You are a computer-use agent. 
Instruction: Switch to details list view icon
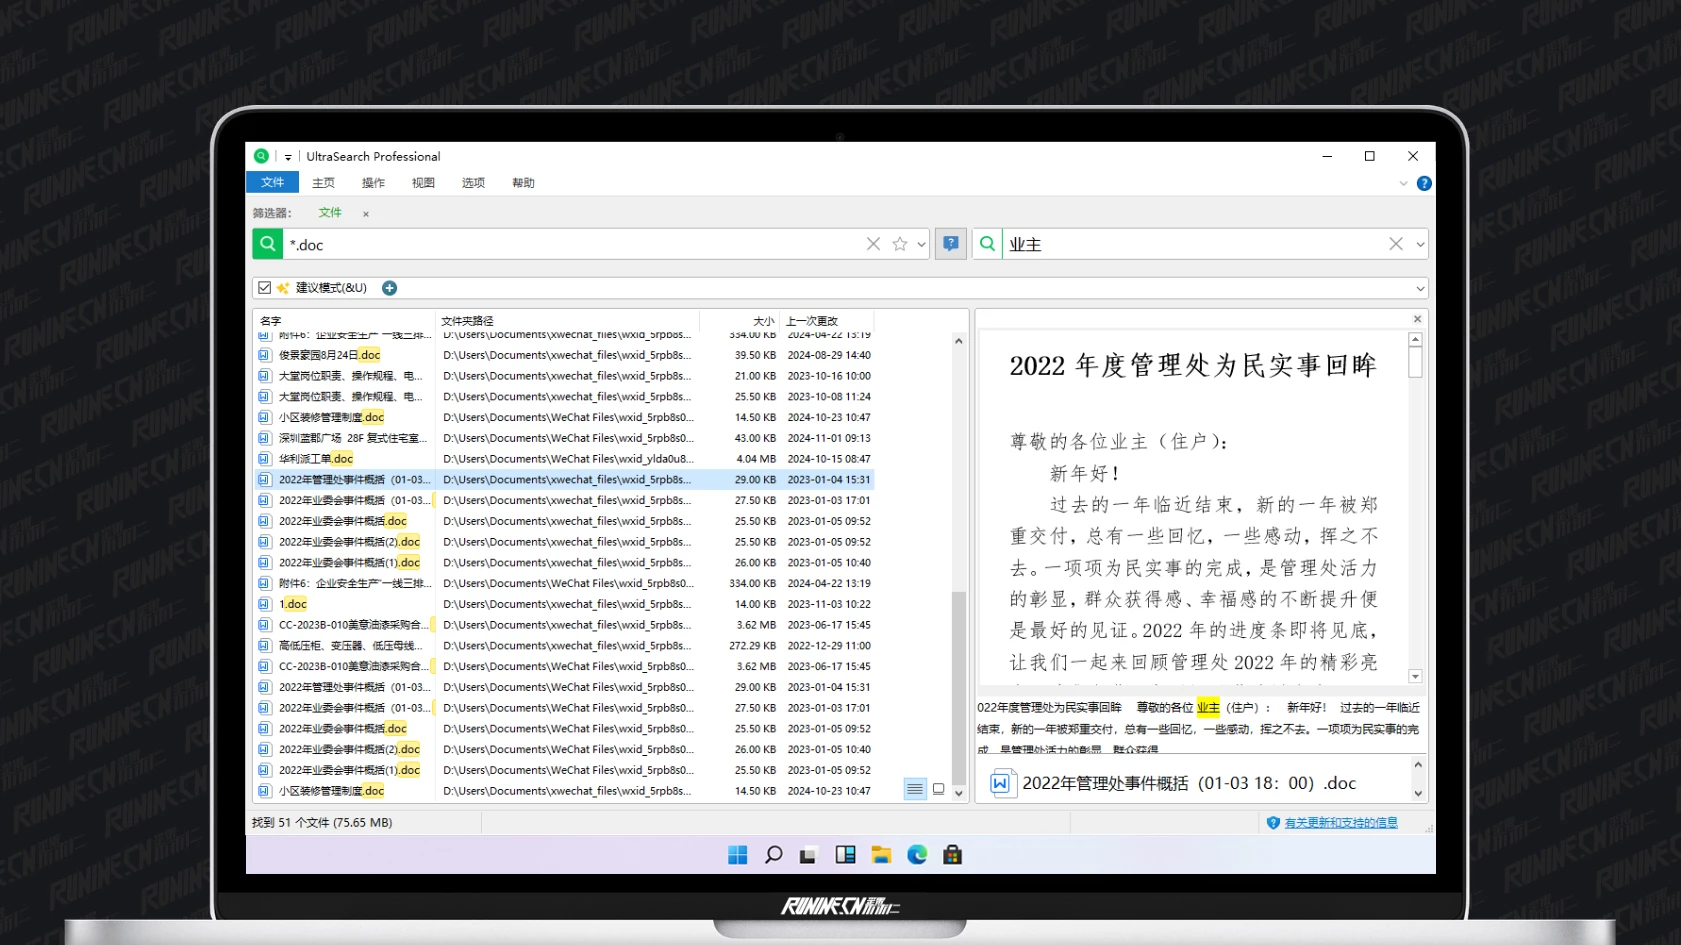914,789
